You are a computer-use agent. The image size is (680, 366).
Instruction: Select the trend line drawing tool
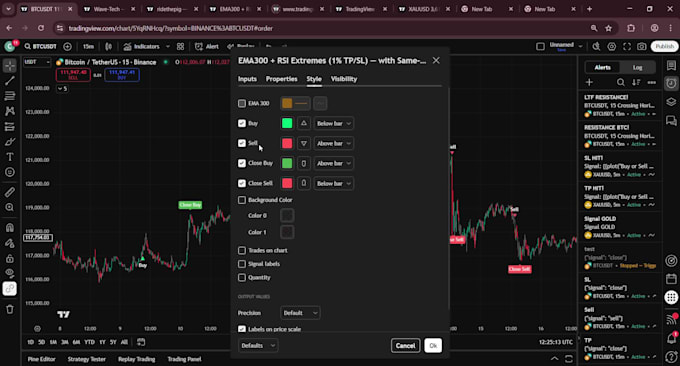pyautogui.click(x=10, y=81)
